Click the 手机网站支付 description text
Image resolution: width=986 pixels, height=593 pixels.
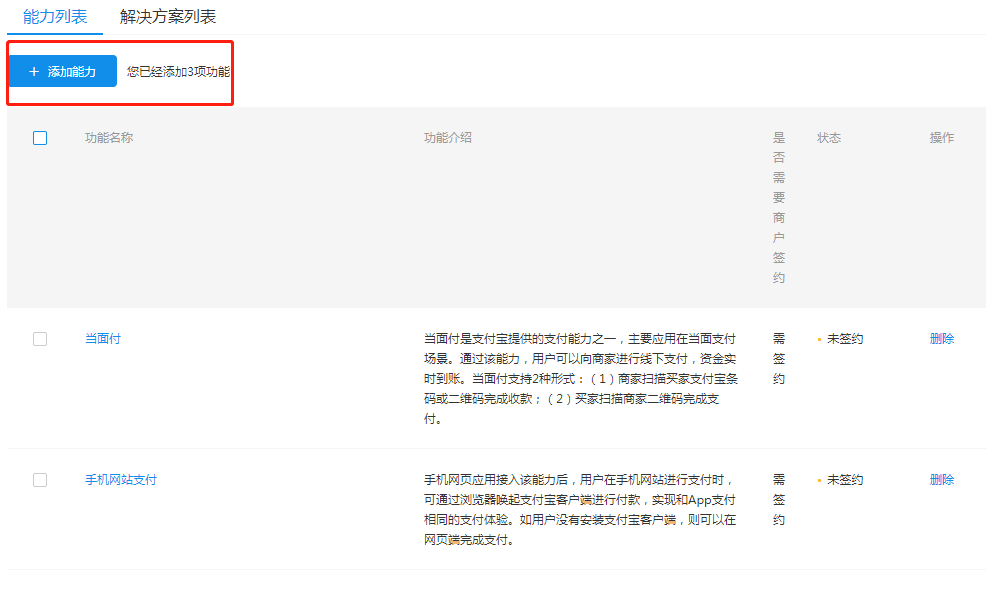click(580, 509)
